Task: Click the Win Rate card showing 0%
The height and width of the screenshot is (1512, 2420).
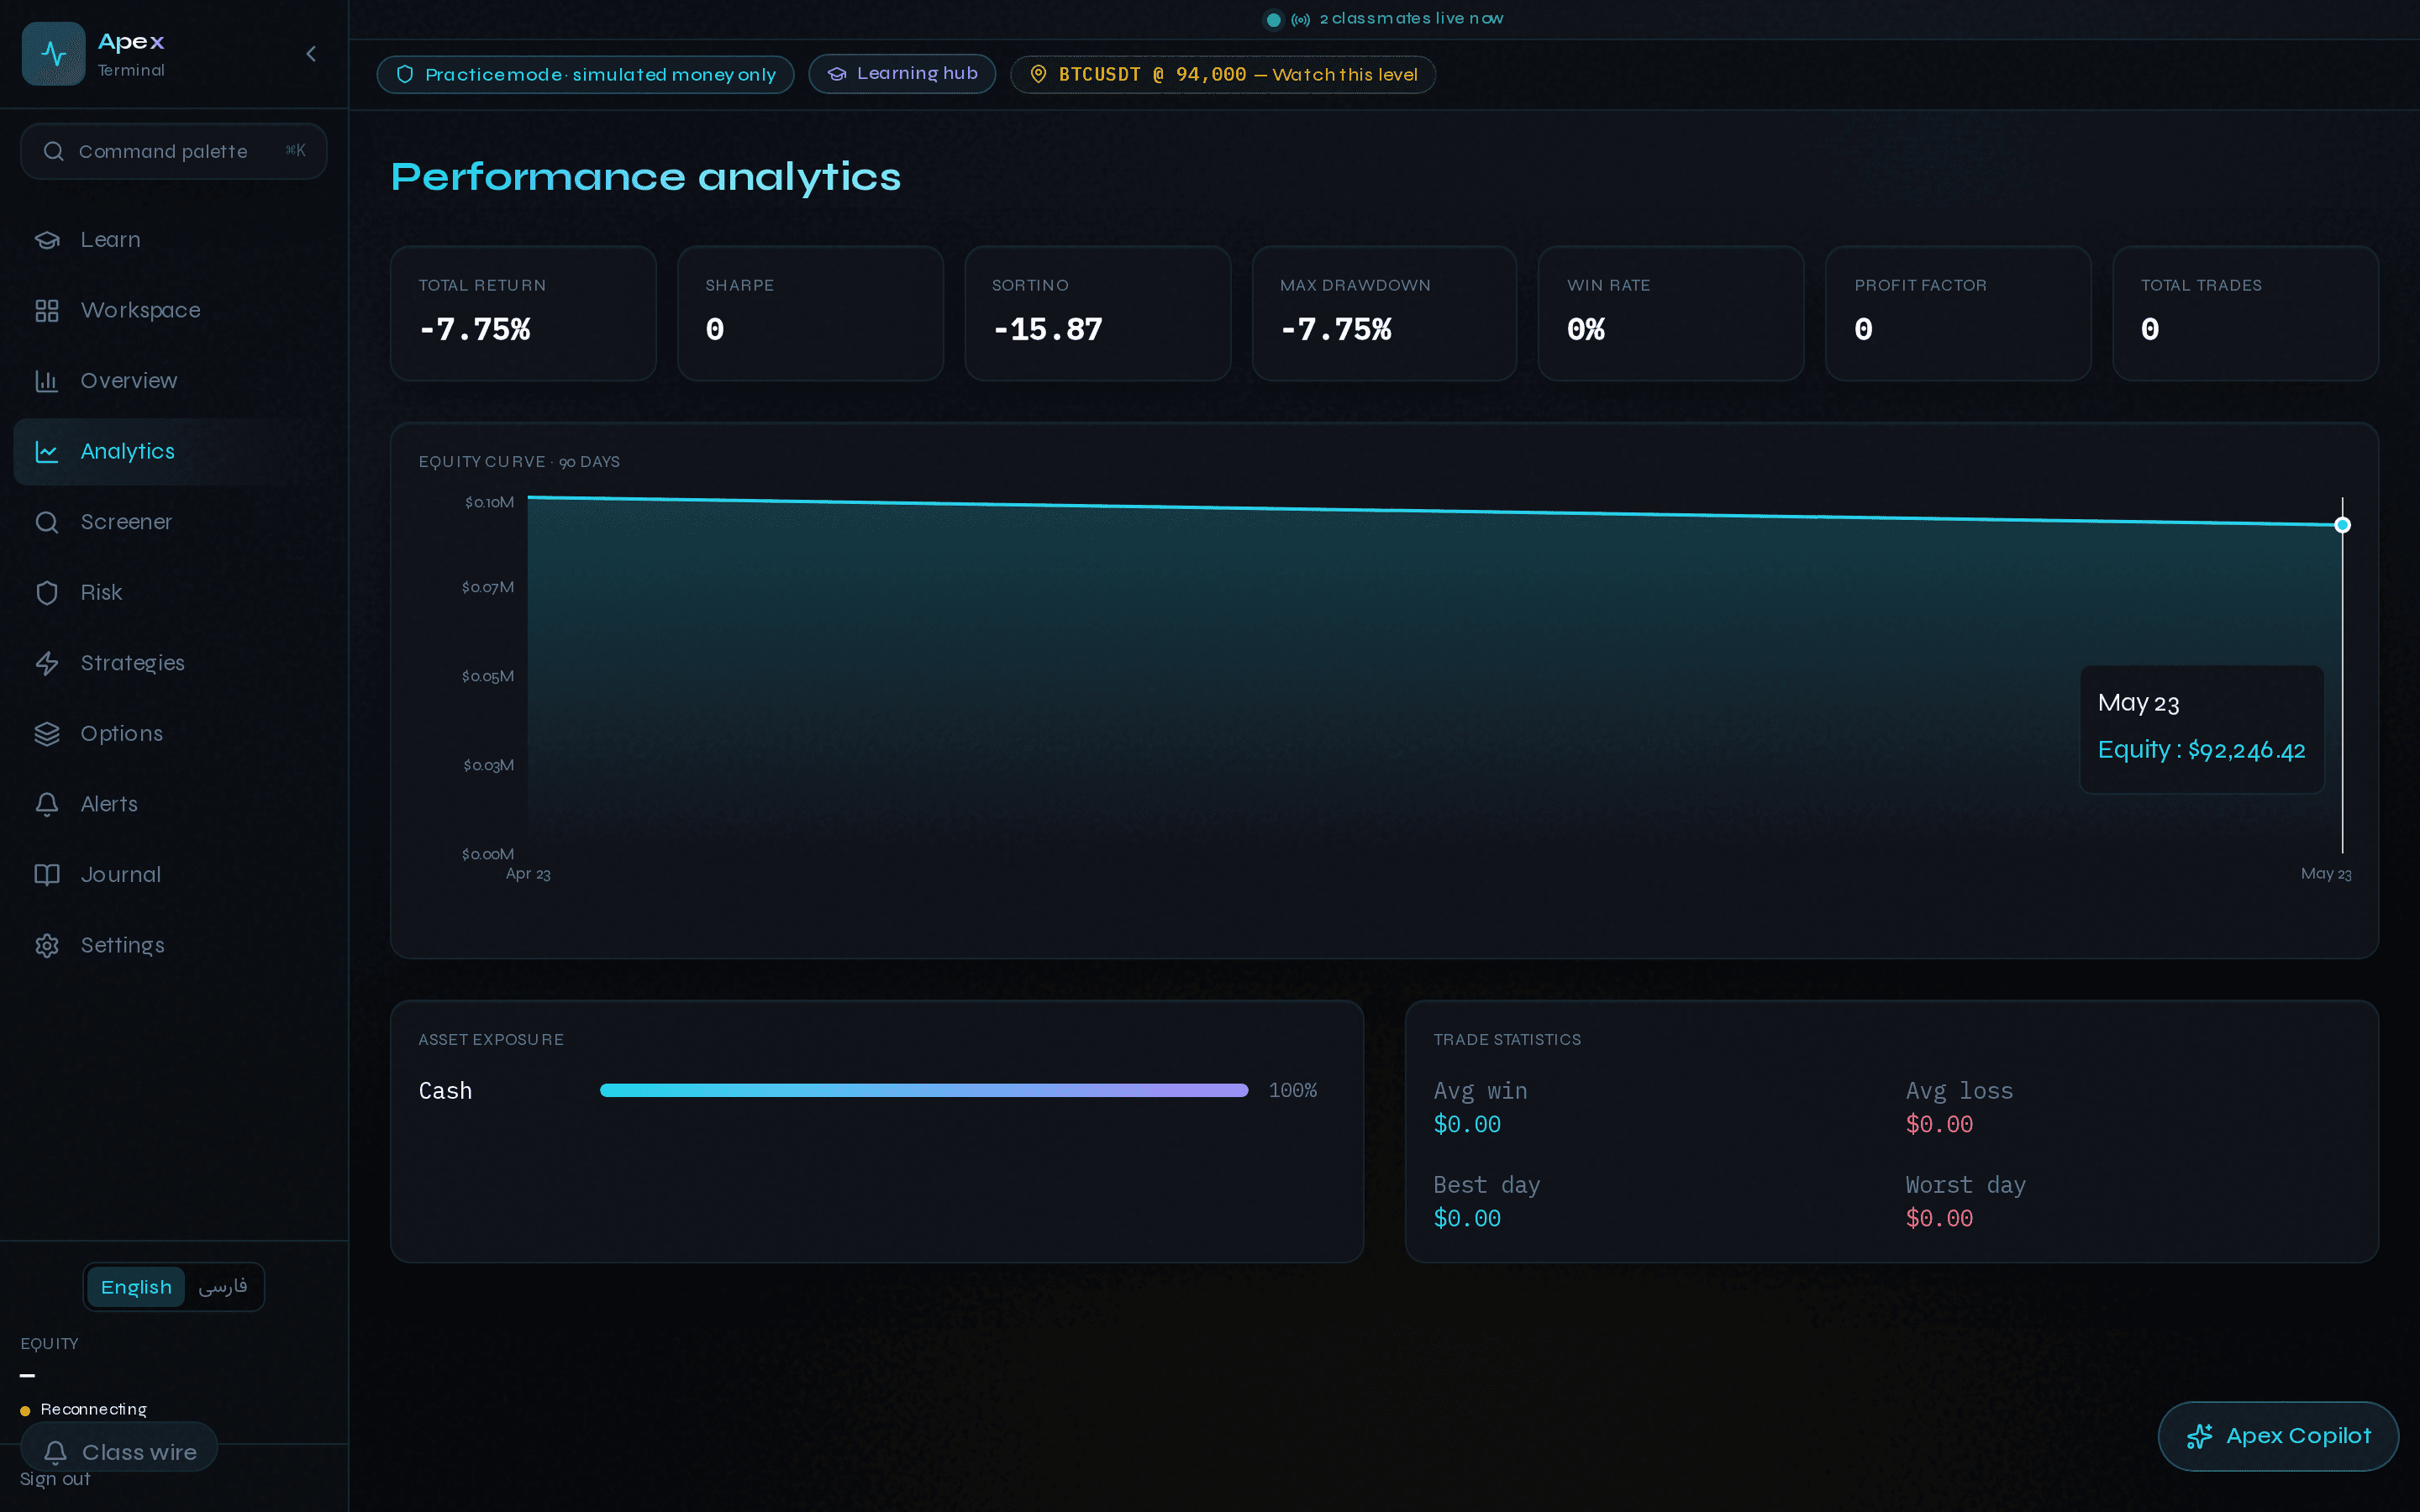Action: [1671, 313]
